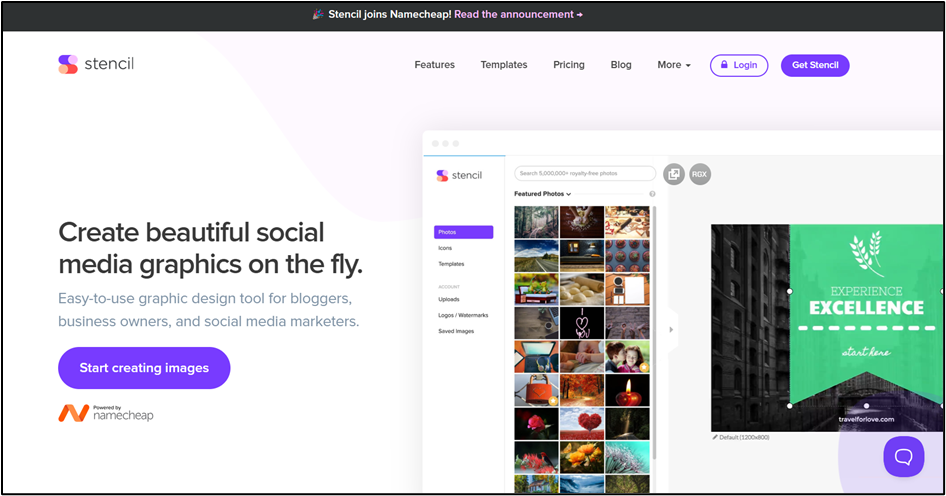Click the round RGX button

coord(699,174)
